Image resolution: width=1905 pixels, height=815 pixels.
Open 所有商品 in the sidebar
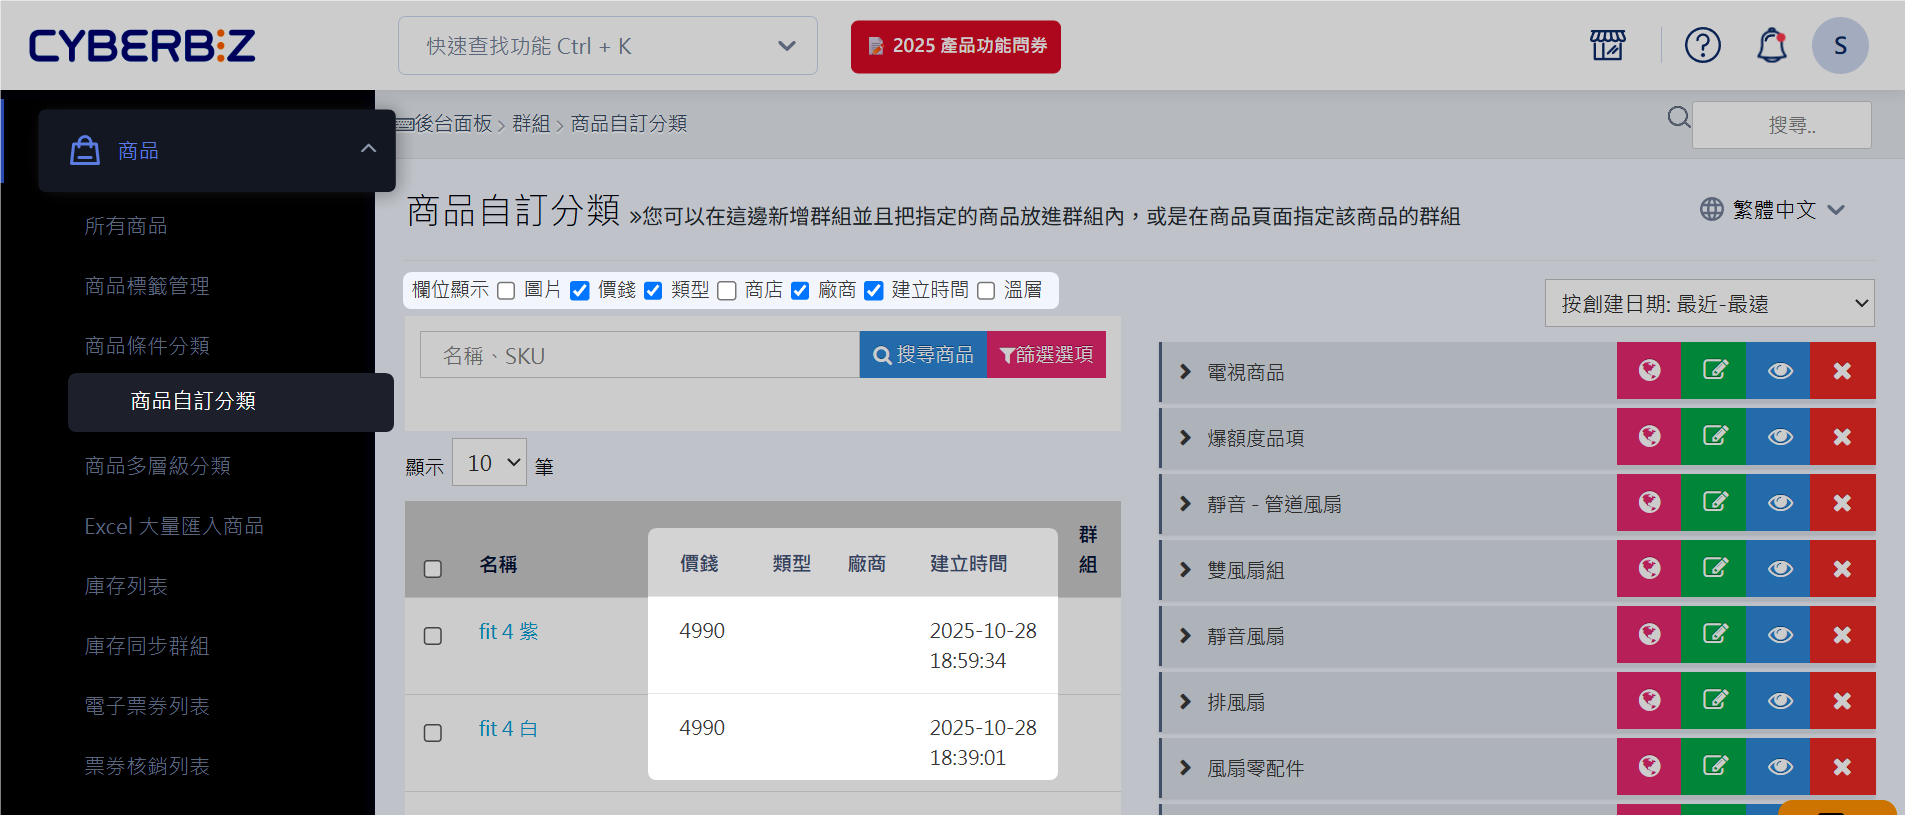click(x=126, y=226)
